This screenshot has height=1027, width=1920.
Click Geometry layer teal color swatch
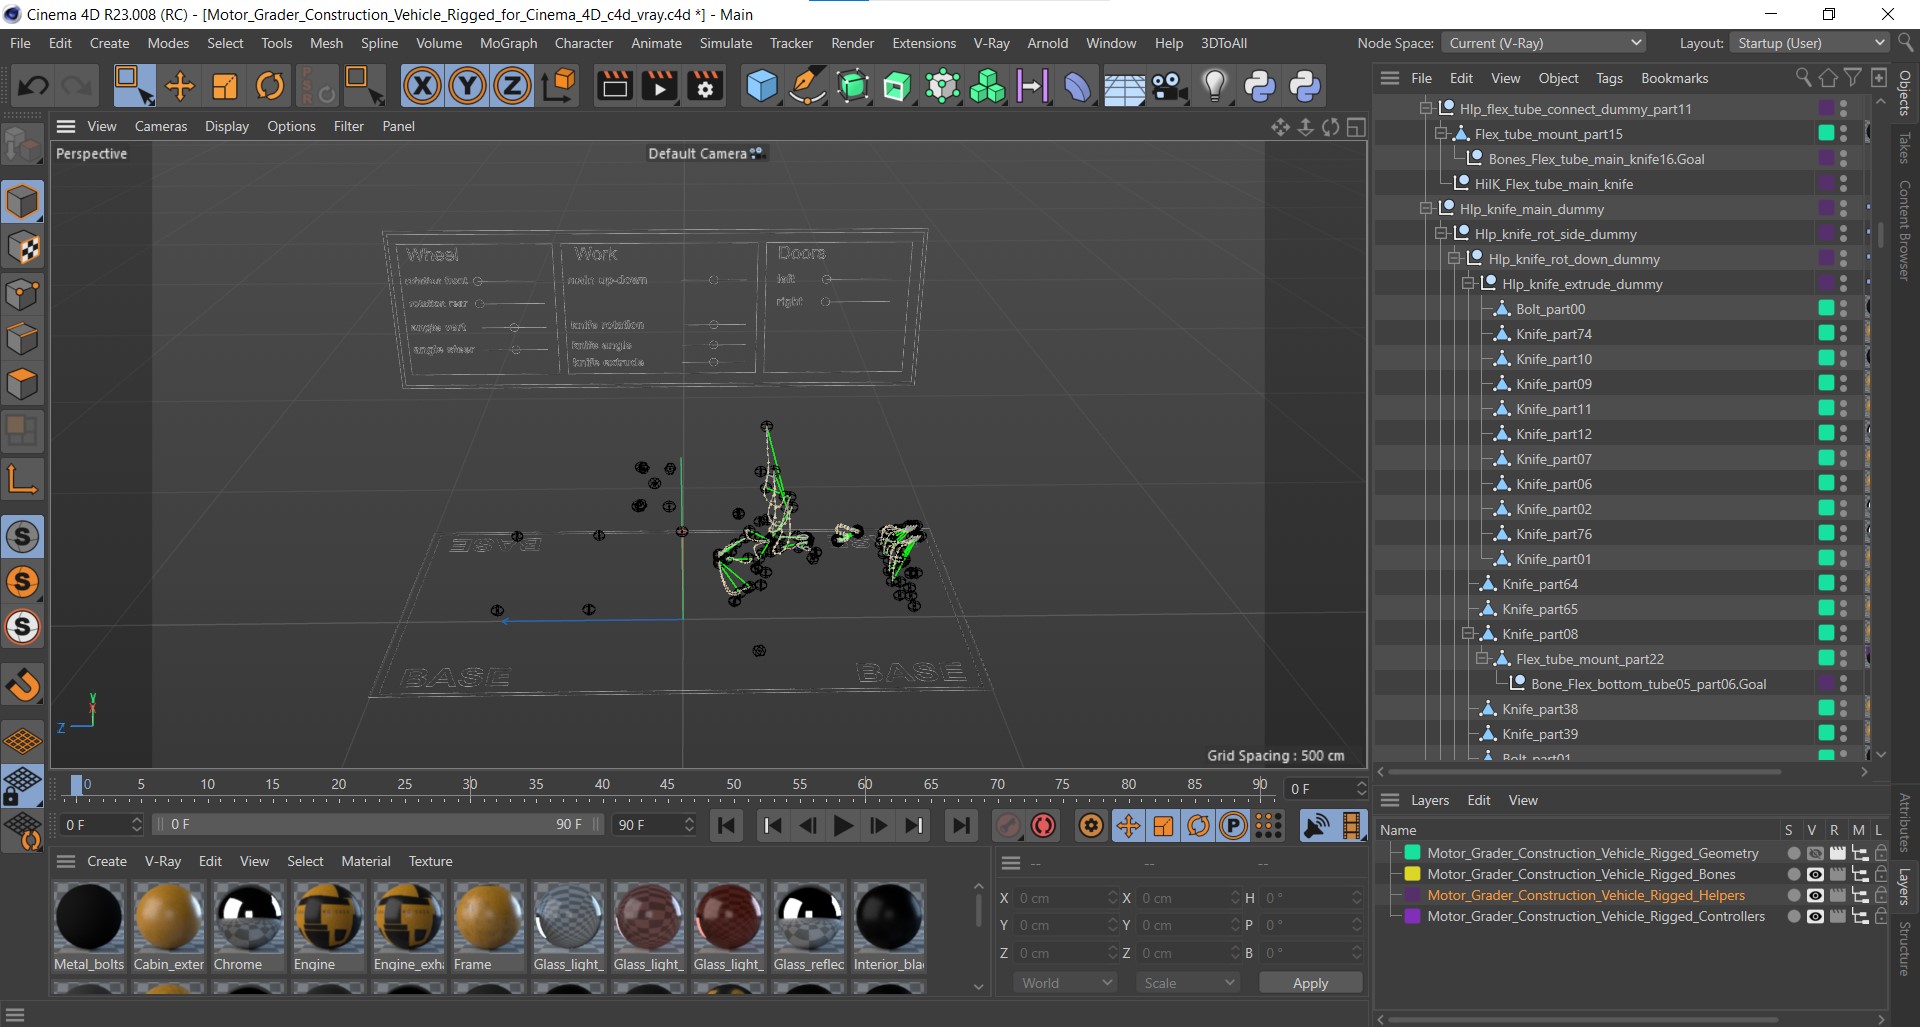click(x=1412, y=853)
